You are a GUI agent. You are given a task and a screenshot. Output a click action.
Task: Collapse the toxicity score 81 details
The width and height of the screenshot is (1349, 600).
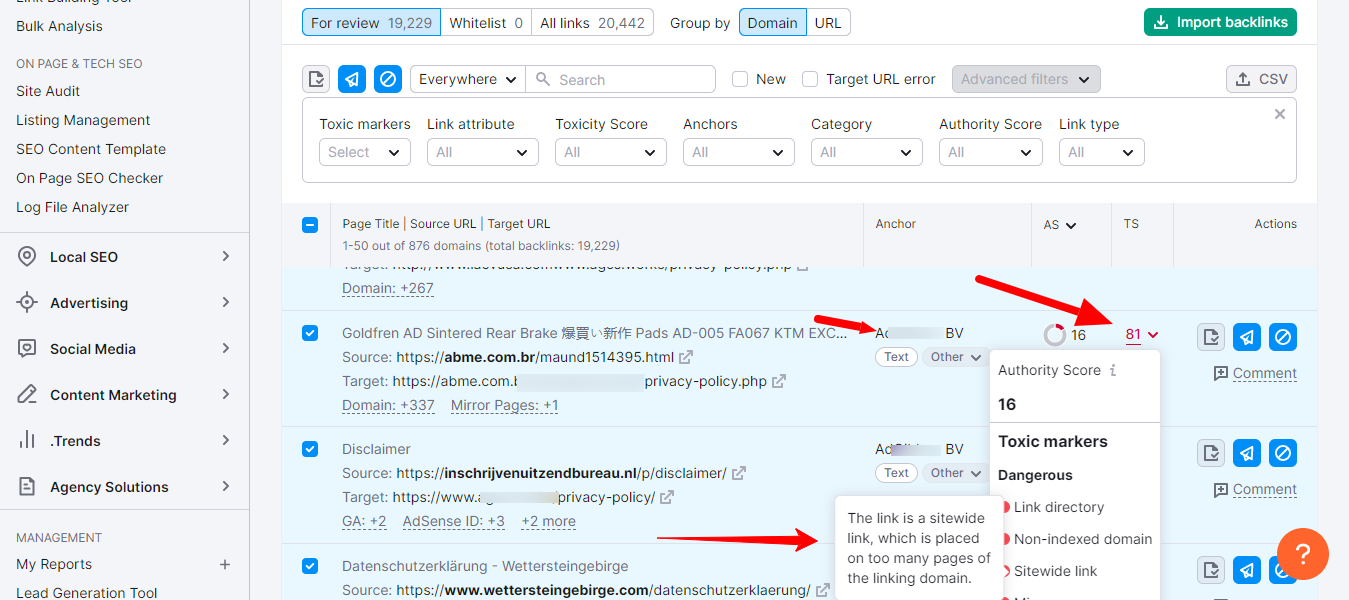coord(1142,335)
